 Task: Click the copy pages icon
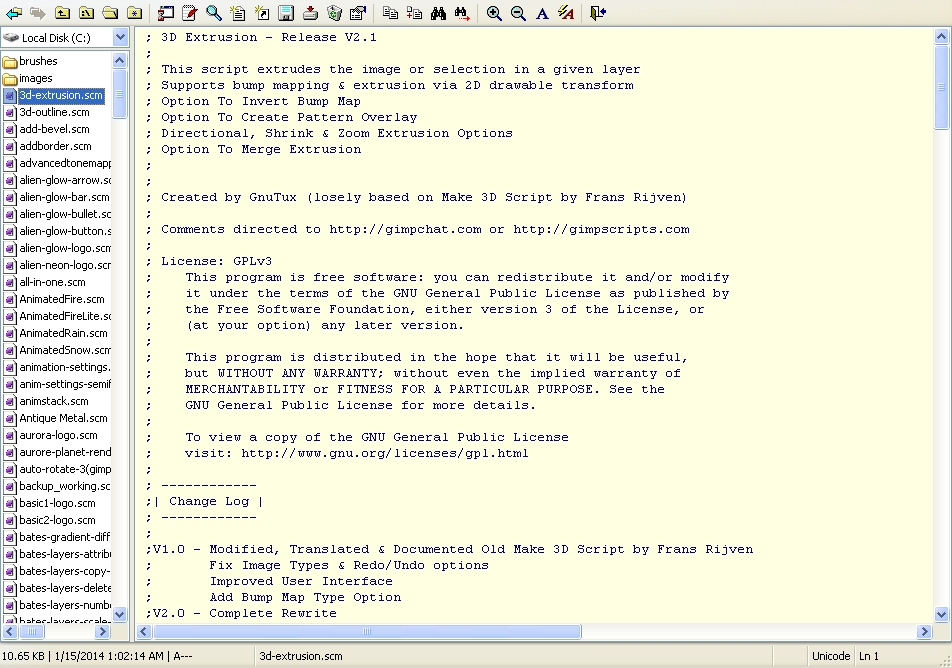click(390, 13)
